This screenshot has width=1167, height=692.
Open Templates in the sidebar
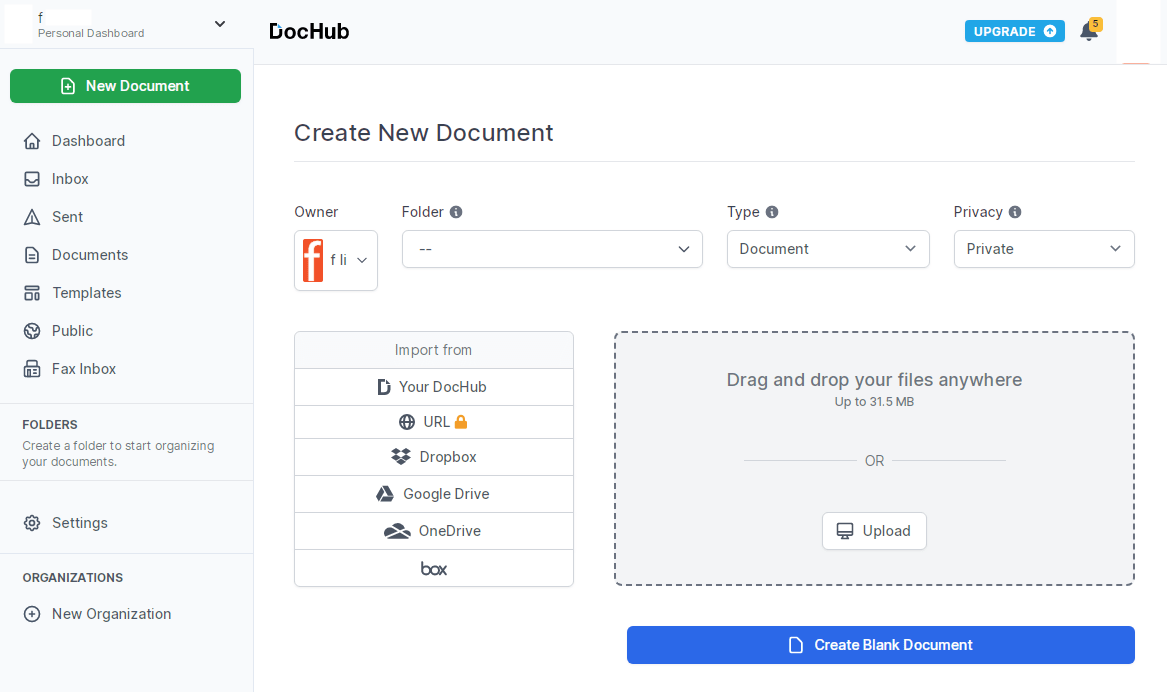pos(86,293)
